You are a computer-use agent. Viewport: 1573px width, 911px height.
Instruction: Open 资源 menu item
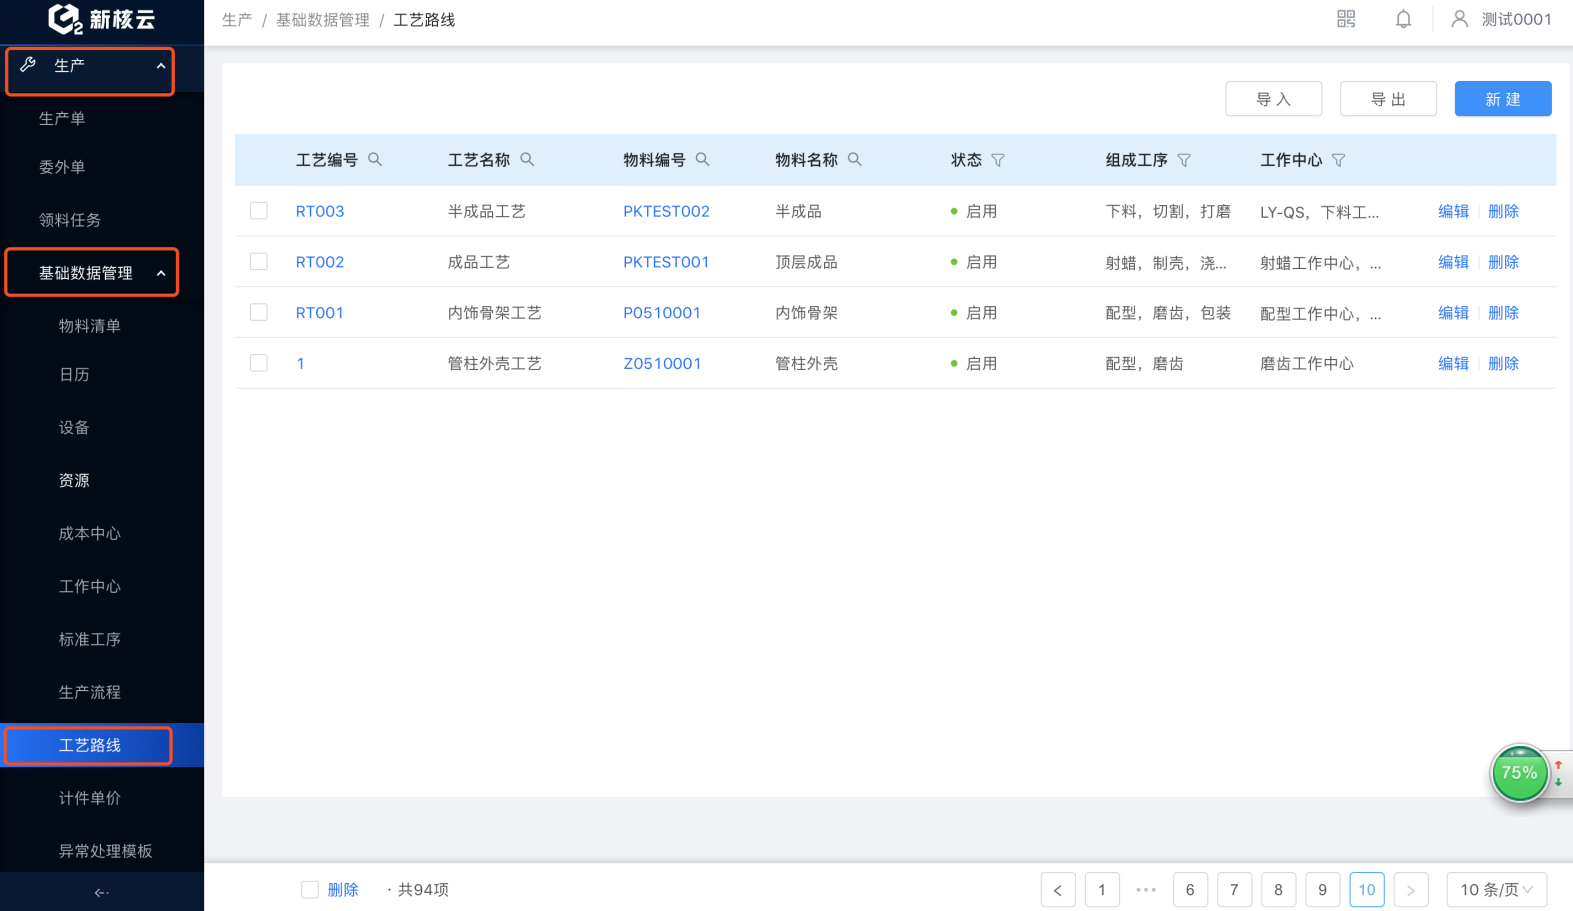74,480
